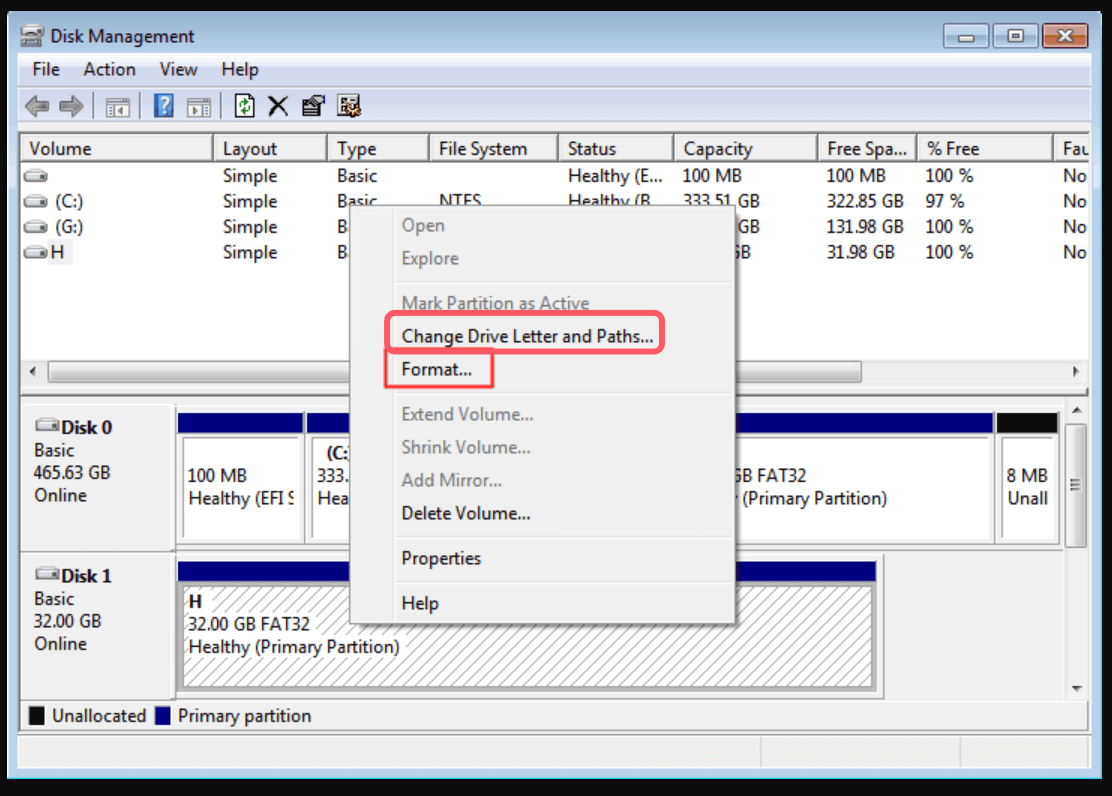Toggle the console tree pane icon
Image resolution: width=1112 pixels, height=796 pixels.
click(x=118, y=106)
